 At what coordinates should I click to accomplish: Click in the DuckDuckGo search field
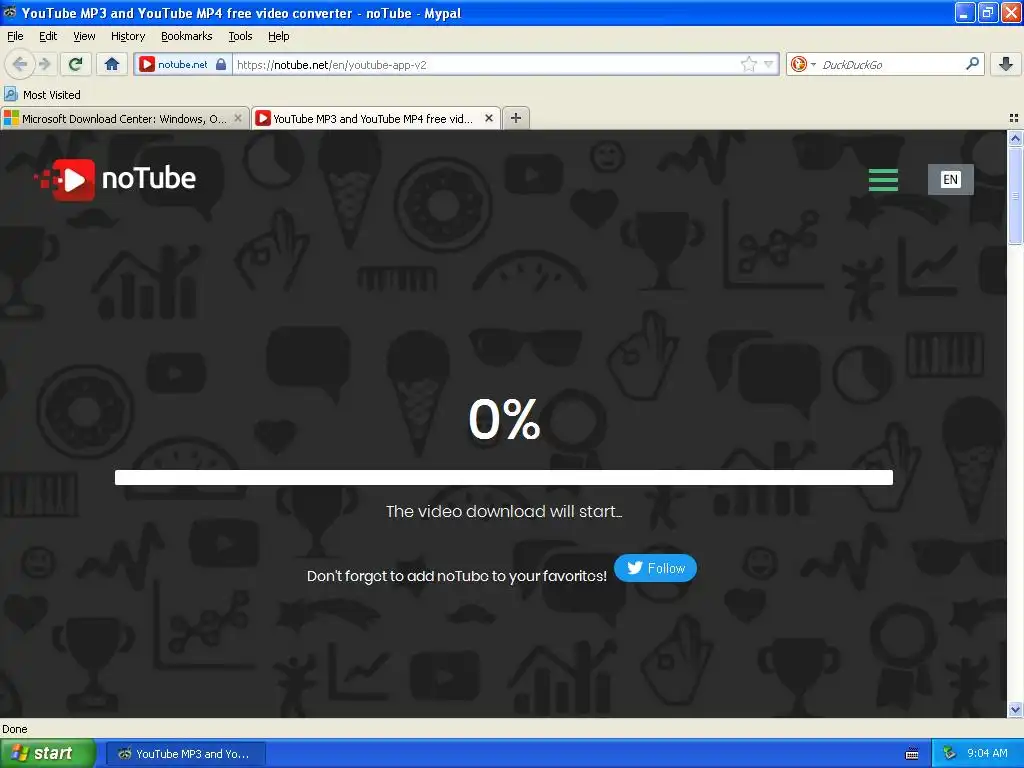889,64
